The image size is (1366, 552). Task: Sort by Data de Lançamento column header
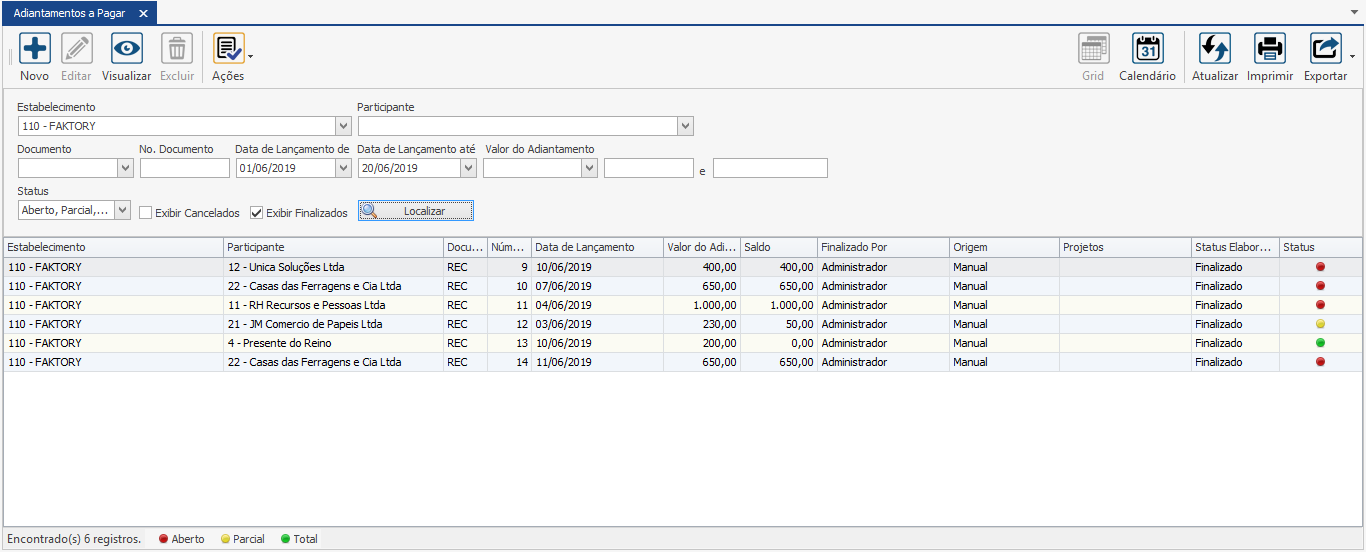click(x=597, y=247)
